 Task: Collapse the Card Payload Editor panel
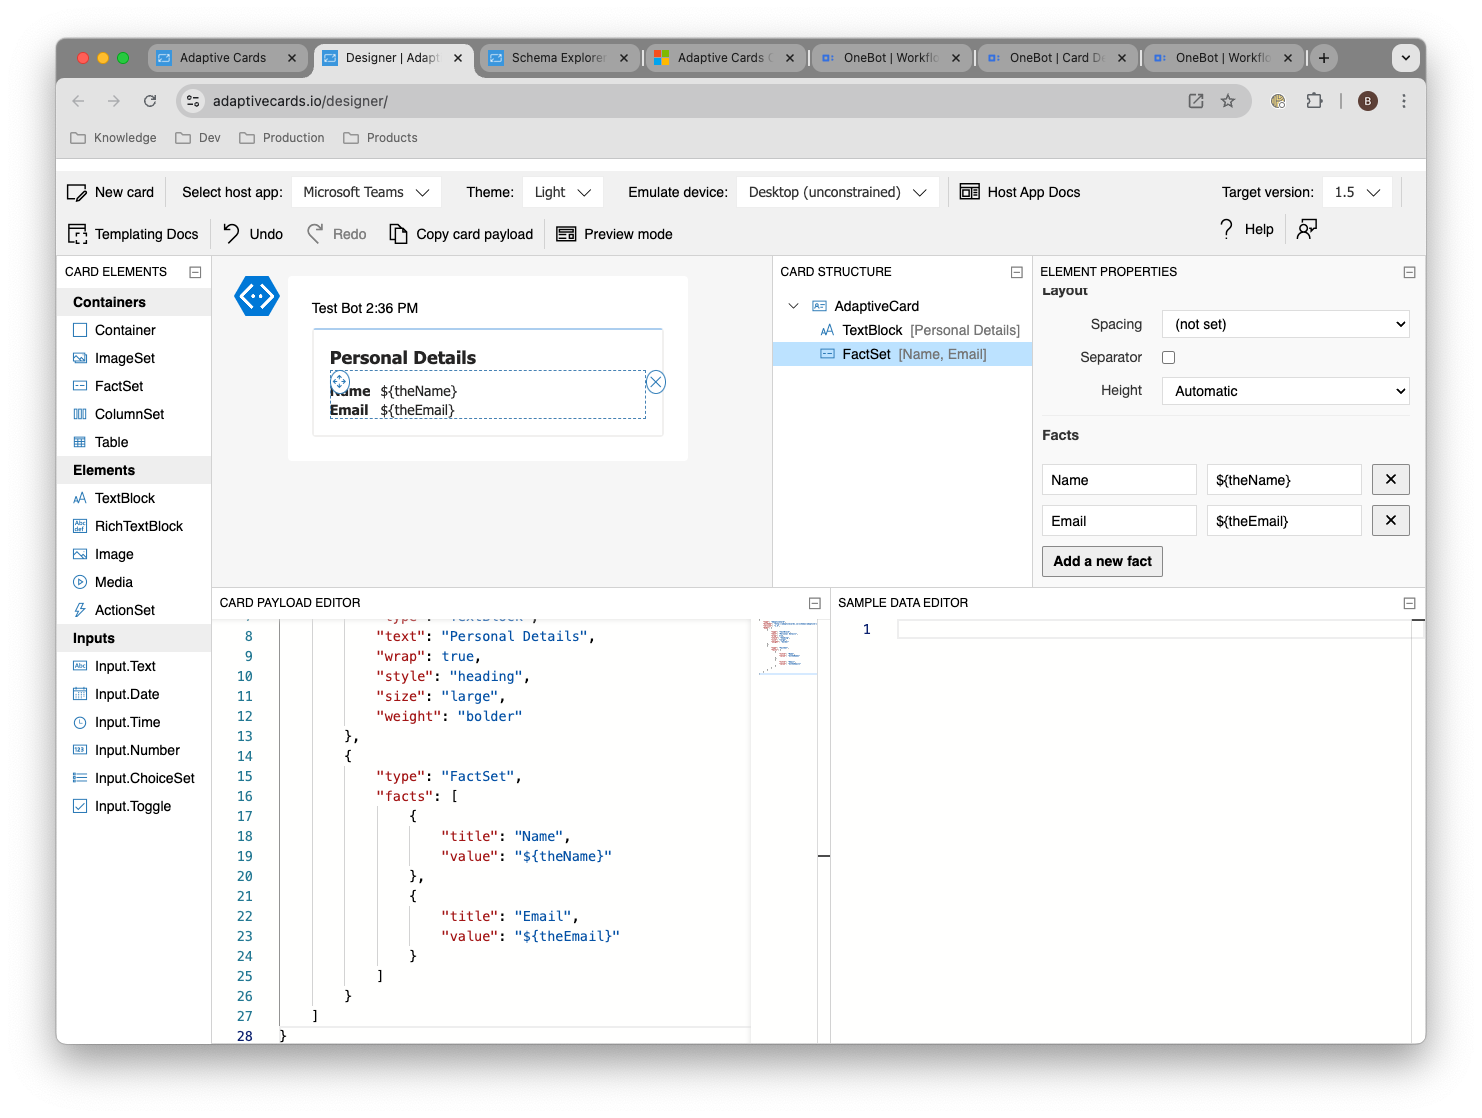814,603
